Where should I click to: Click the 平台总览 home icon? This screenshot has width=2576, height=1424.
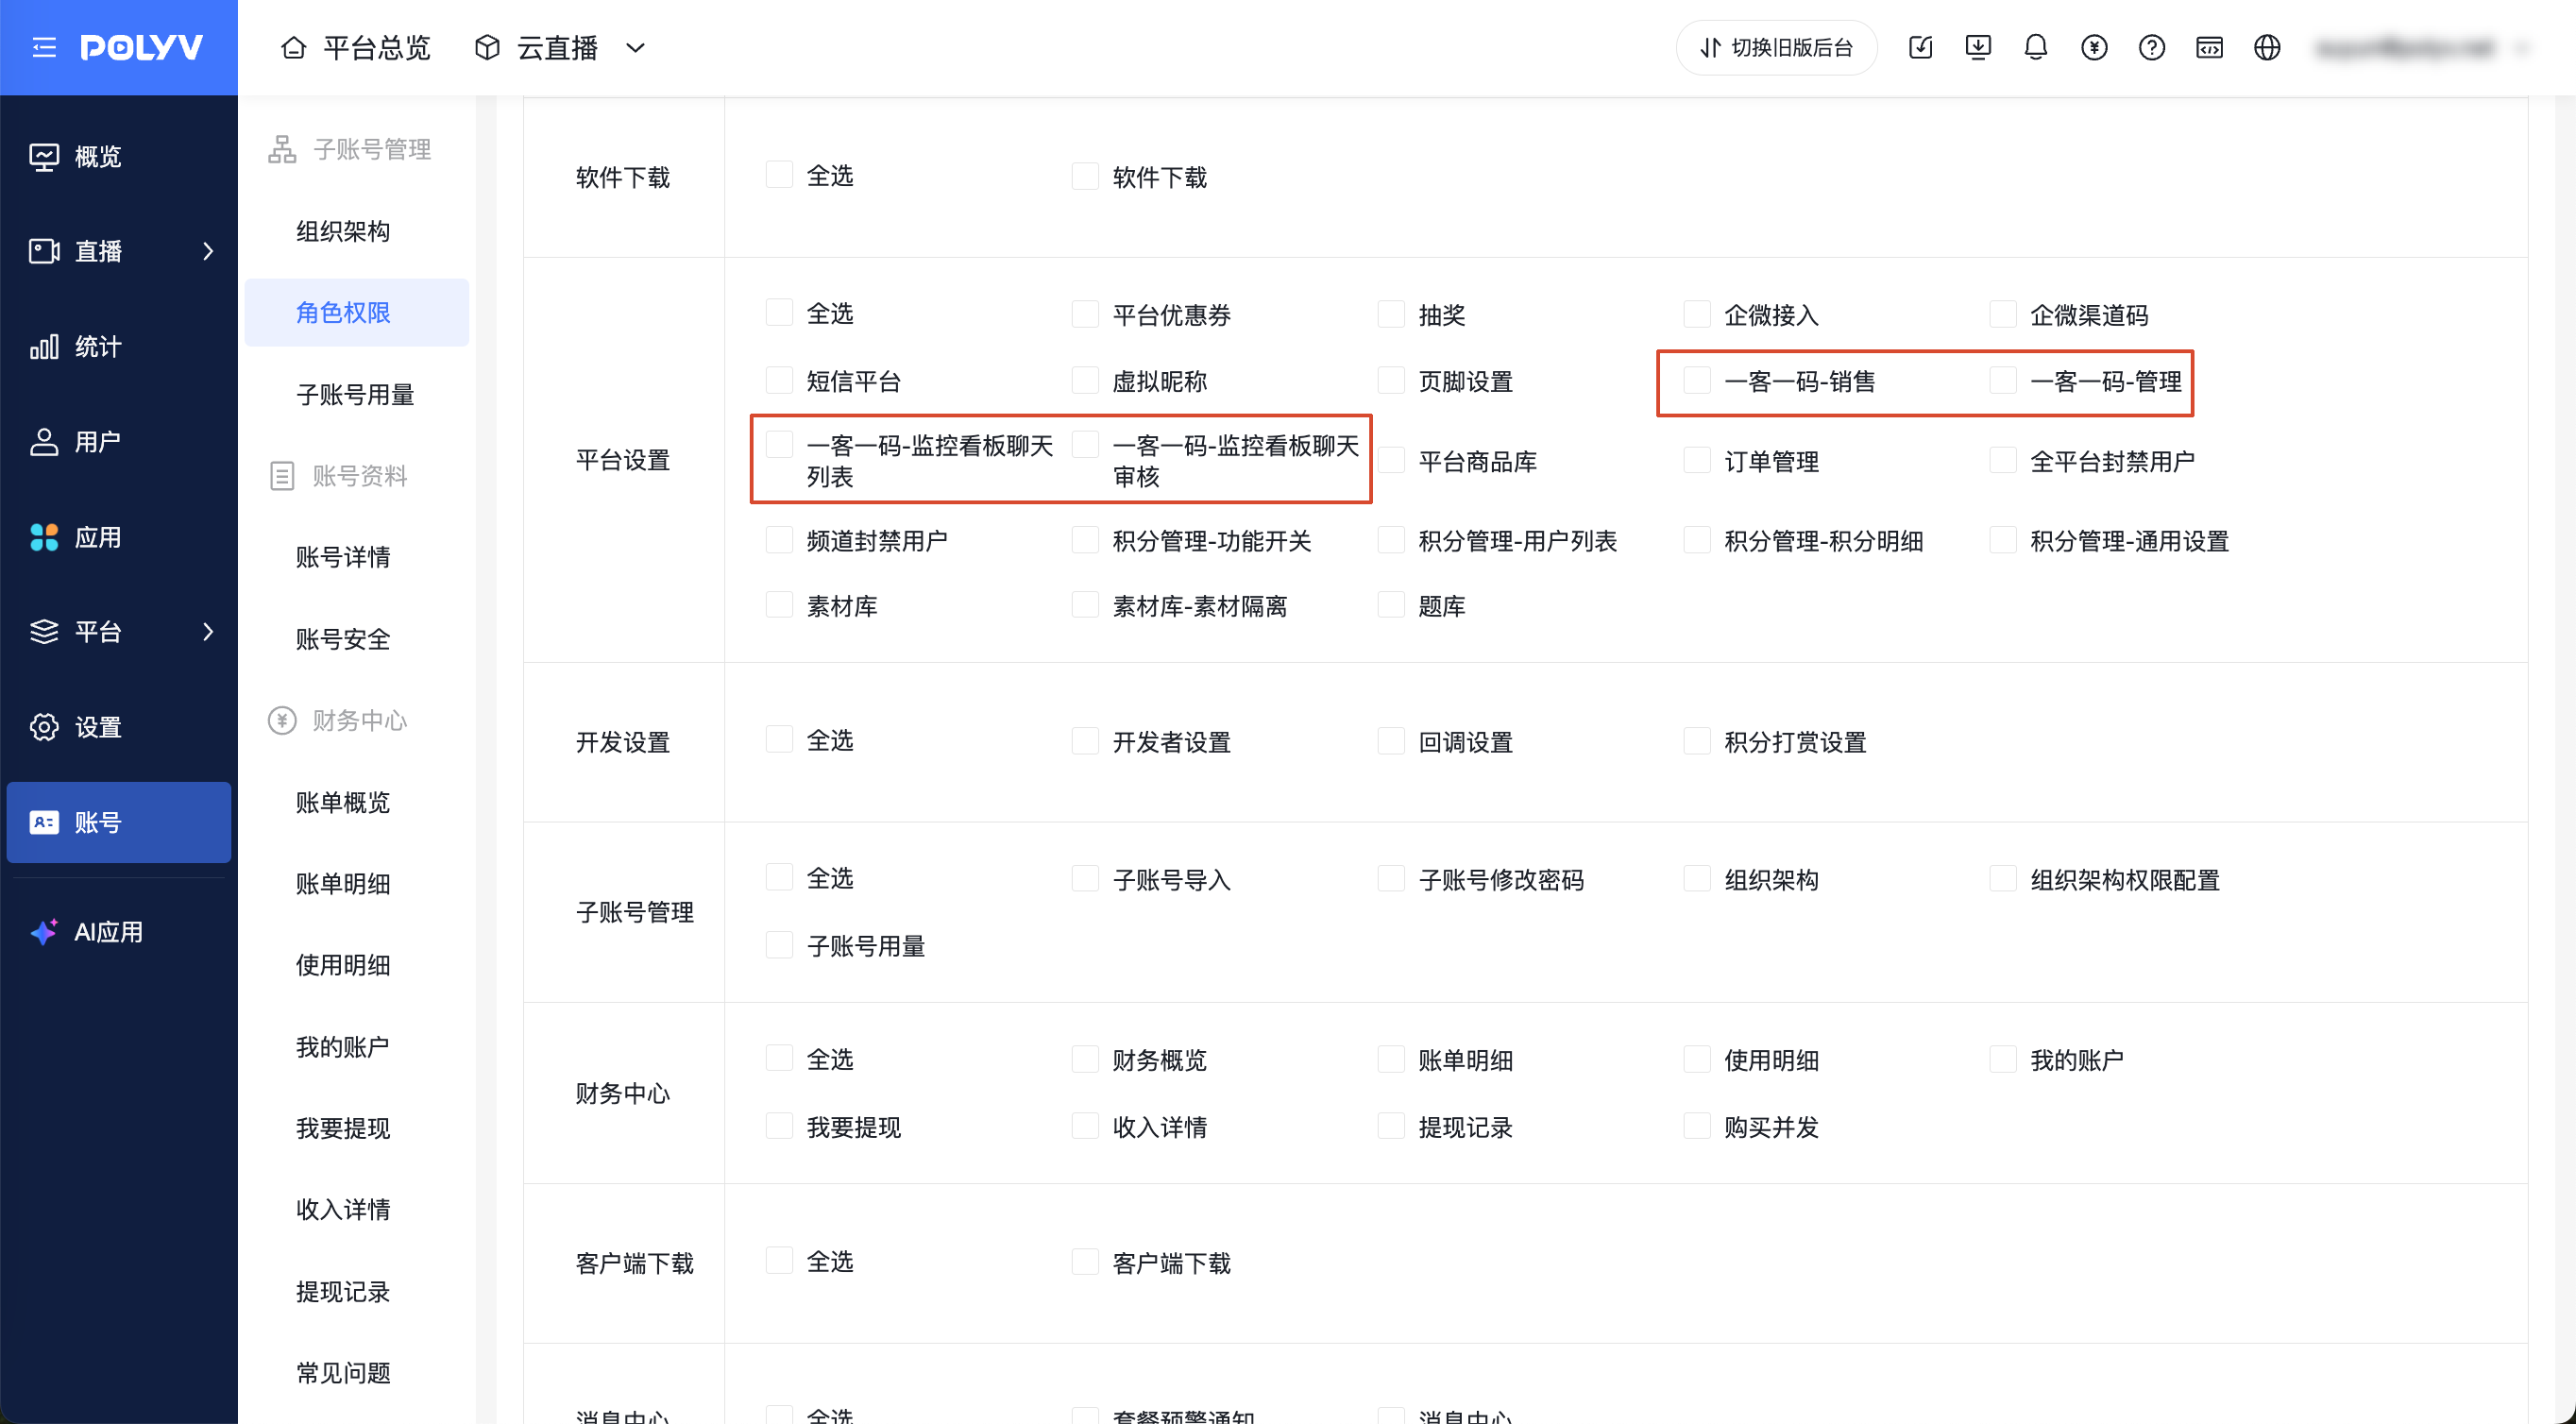pos(293,47)
